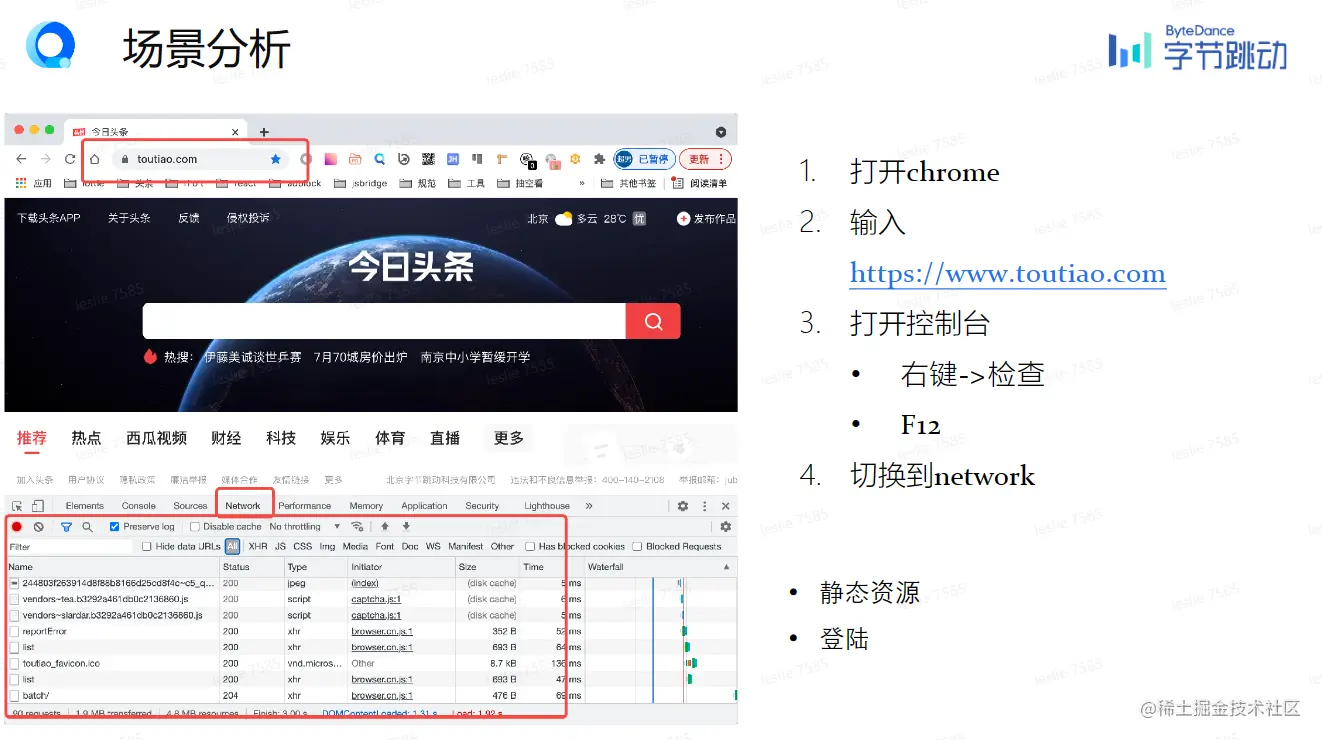Click the browser back arrow
Screen dimensions: 1322x740
point(21,159)
